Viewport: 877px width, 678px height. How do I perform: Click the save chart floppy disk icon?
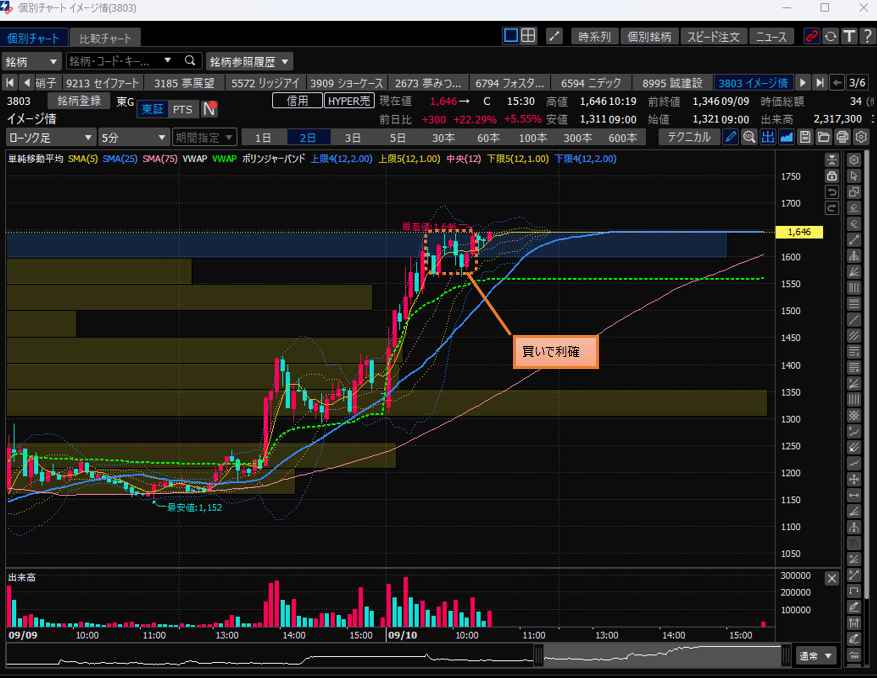pyautogui.click(x=805, y=137)
